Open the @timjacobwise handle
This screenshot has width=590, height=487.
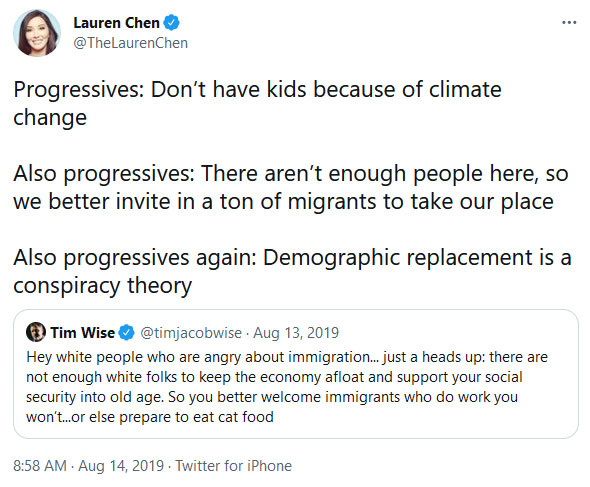[191, 333]
